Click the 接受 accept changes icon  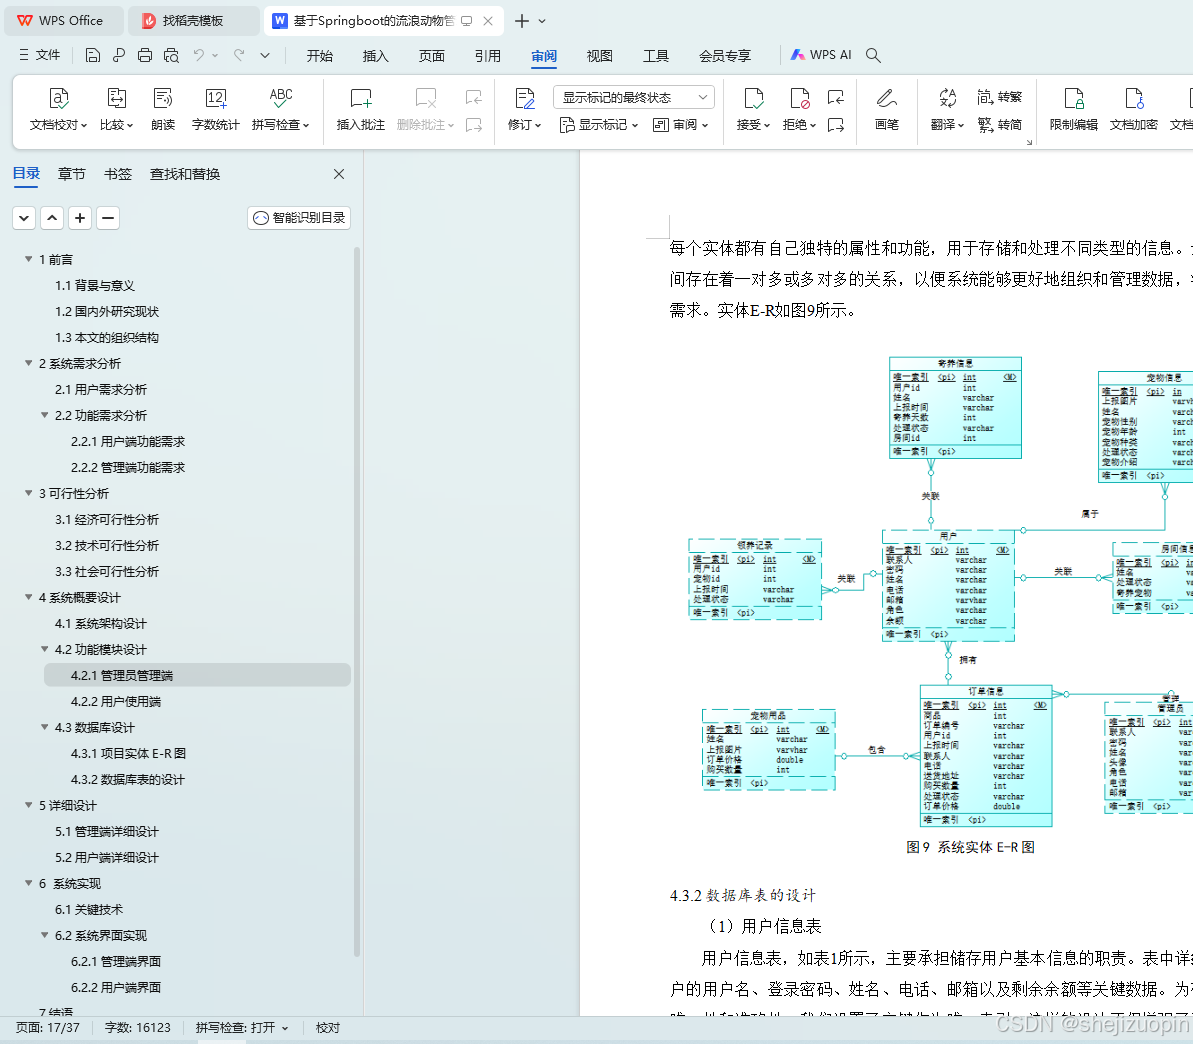[753, 109]
